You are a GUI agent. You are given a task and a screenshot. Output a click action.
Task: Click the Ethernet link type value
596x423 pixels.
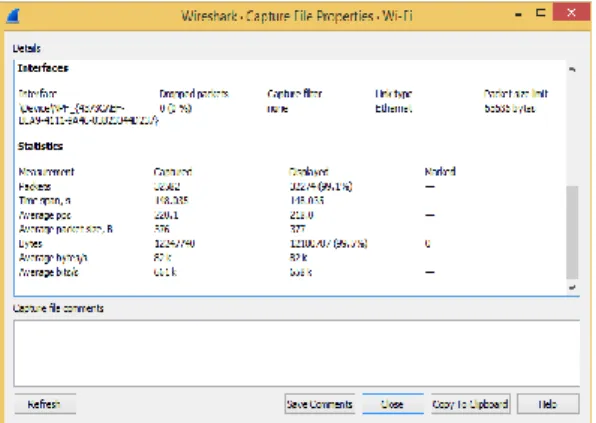pyautogui.click(x=393, y=109)
